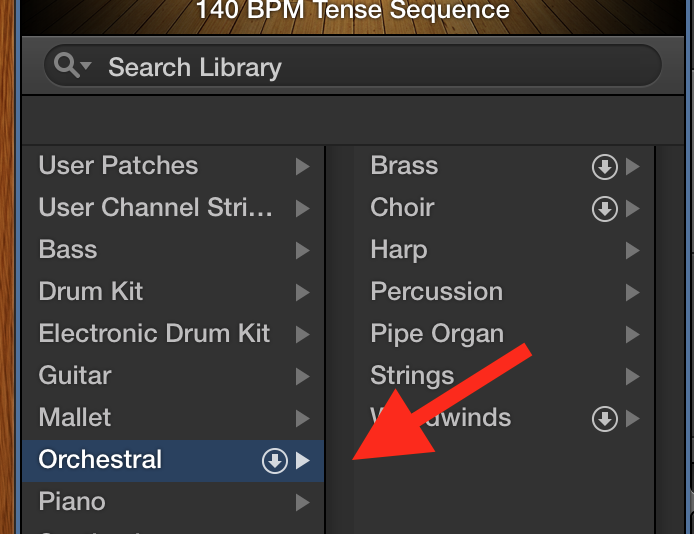This screenshot has height=534, width=694.
Task: Select the Bass category
Action: click(68, 249)
